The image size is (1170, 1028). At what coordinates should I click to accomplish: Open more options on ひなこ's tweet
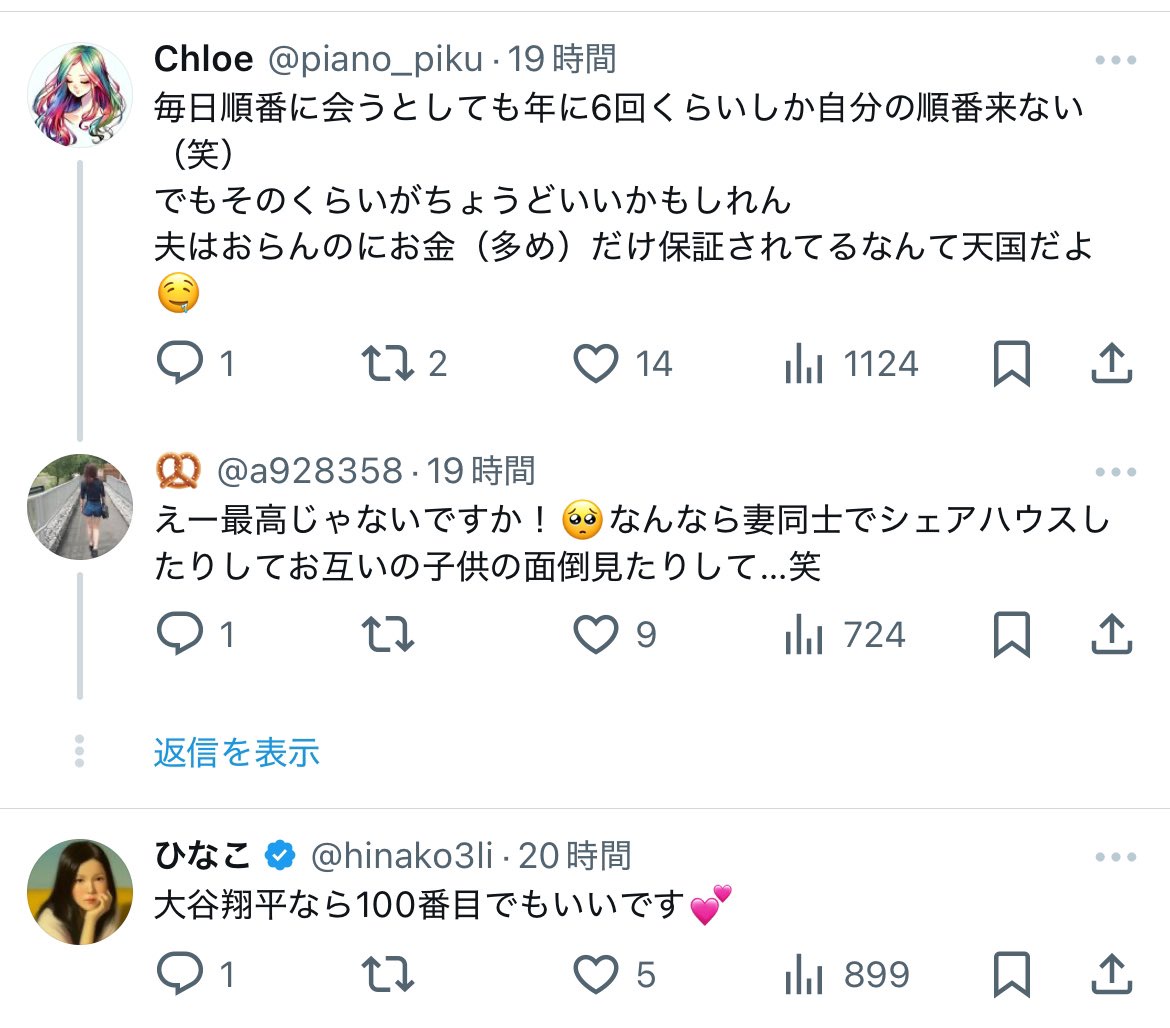(1116, 858)
